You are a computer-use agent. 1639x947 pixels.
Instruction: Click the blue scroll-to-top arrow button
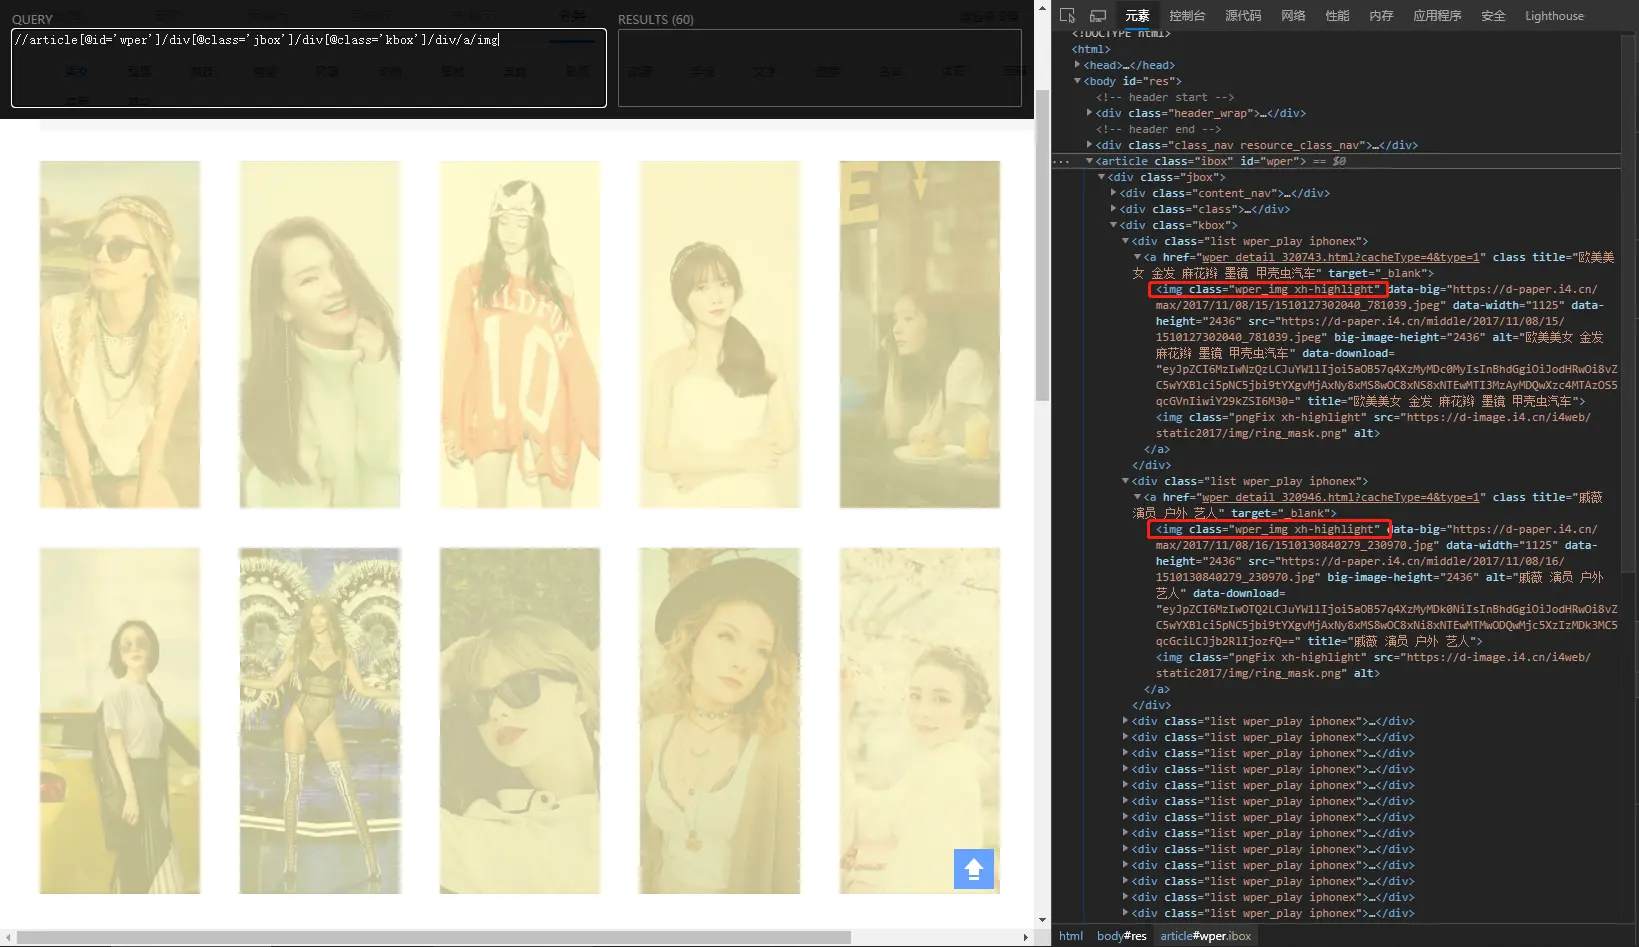pyautogui.click(x=973, y=868)
